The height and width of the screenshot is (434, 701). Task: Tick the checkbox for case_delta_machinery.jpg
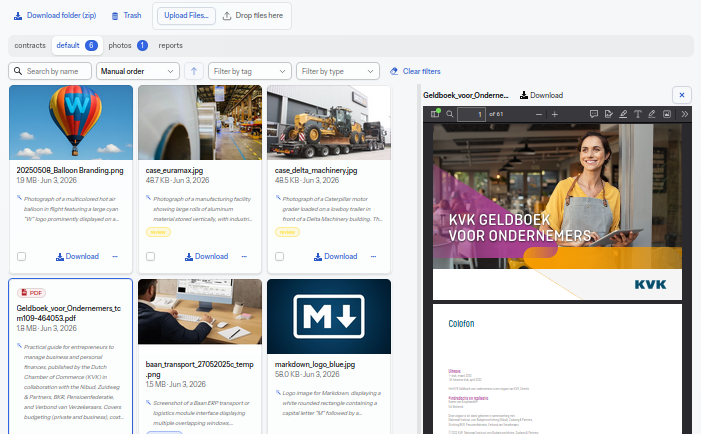pos(279,257)
